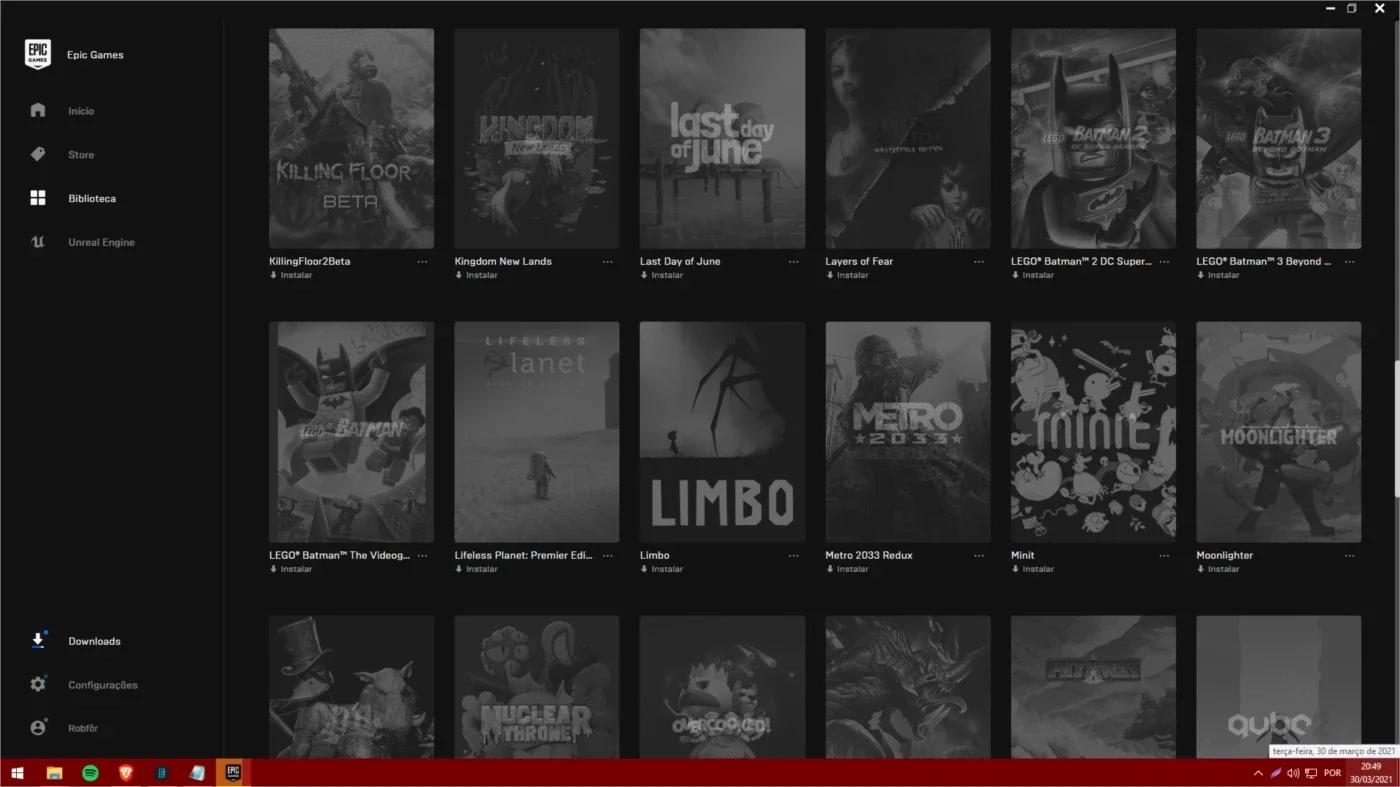1400x787 pixels.
Task: Click Instalar under Minit
Action: pos(1033,569)
